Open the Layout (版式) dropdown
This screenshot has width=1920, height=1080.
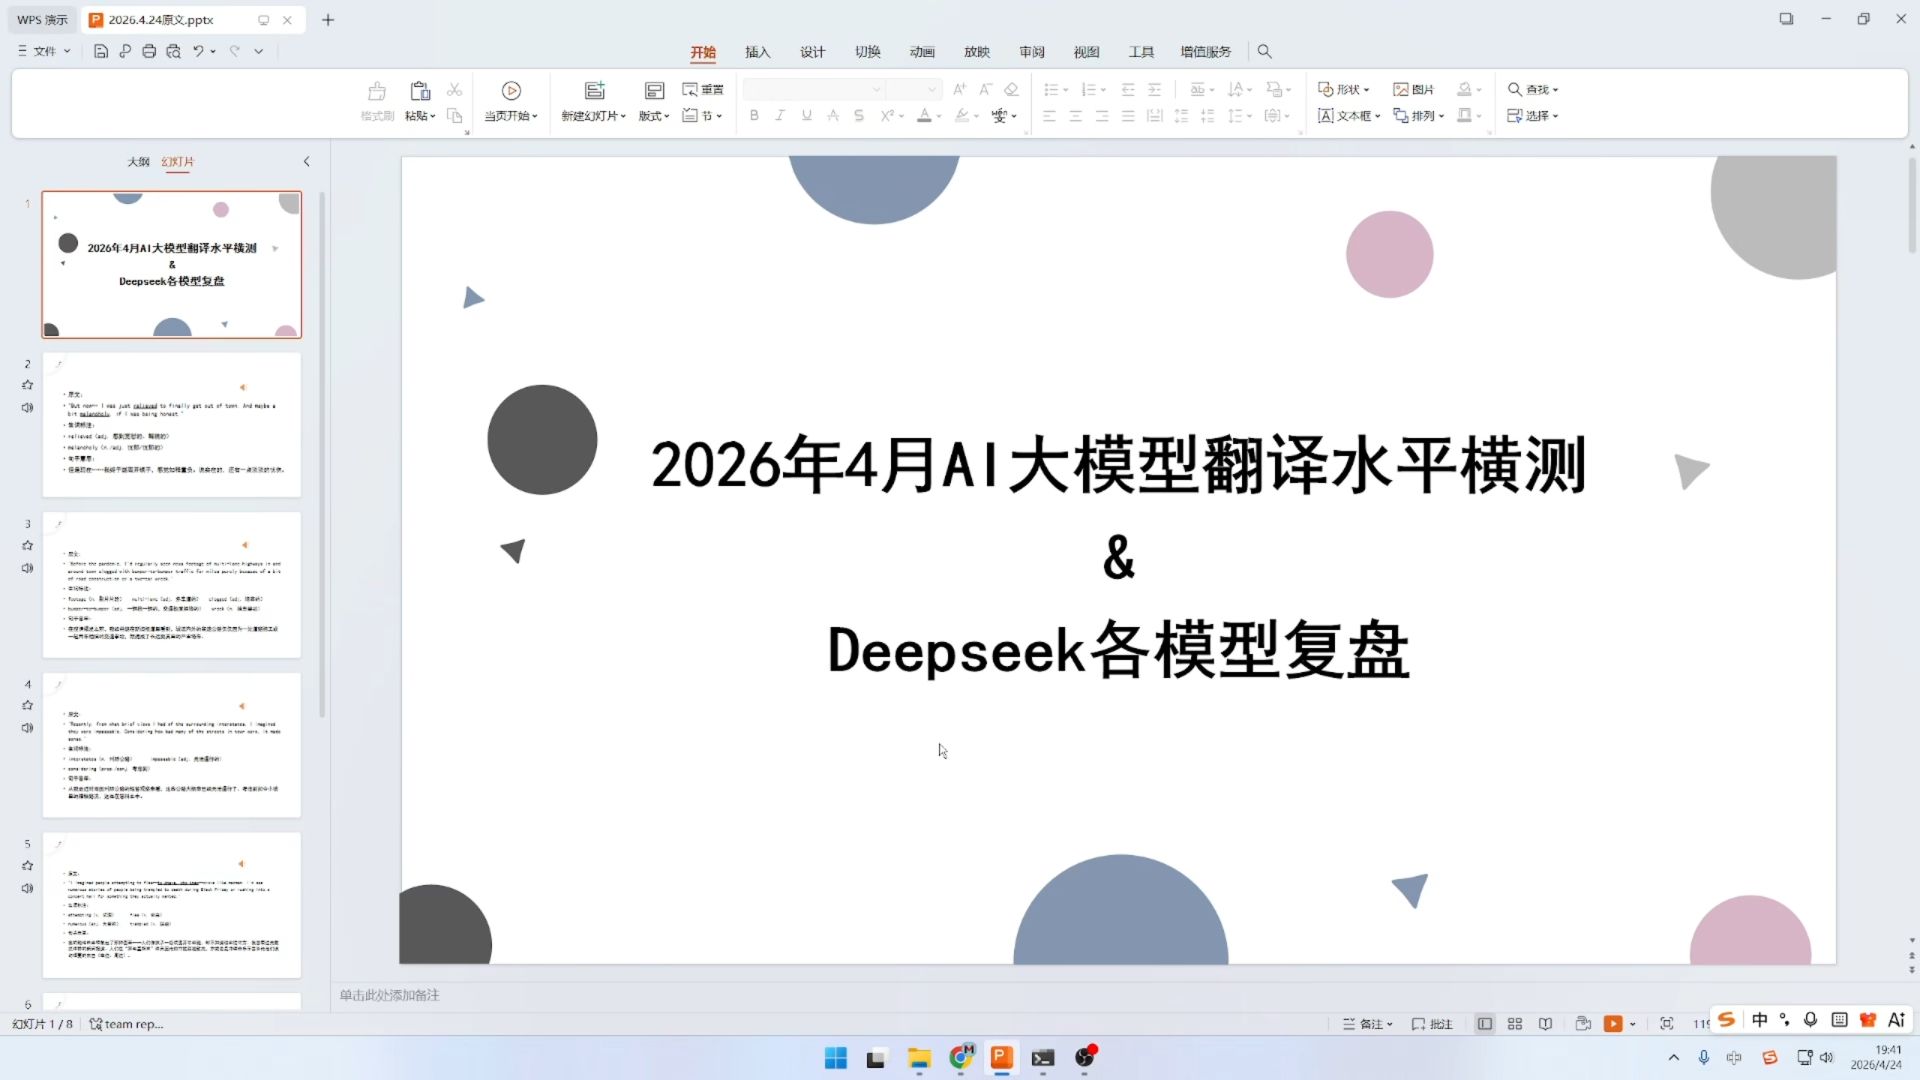[x=654, y=116]
